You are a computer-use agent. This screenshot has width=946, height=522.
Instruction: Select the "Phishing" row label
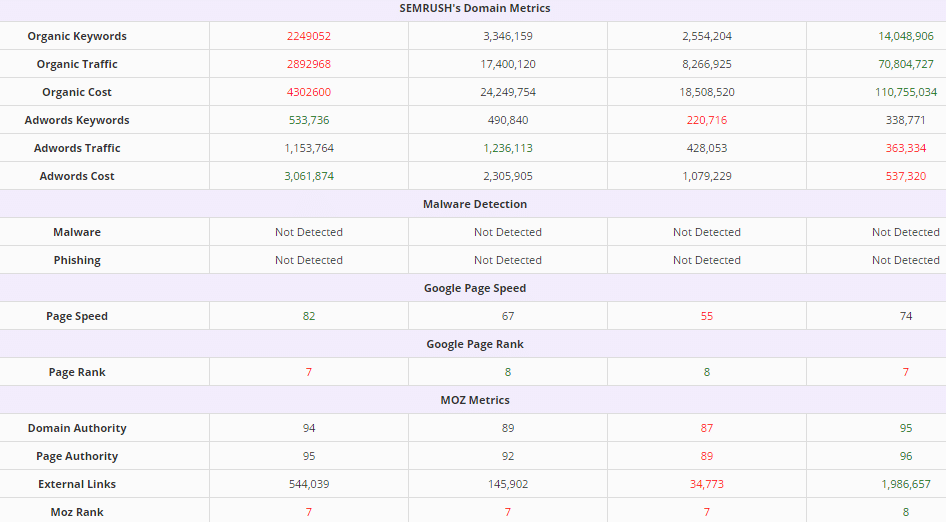tap(77, 260)
